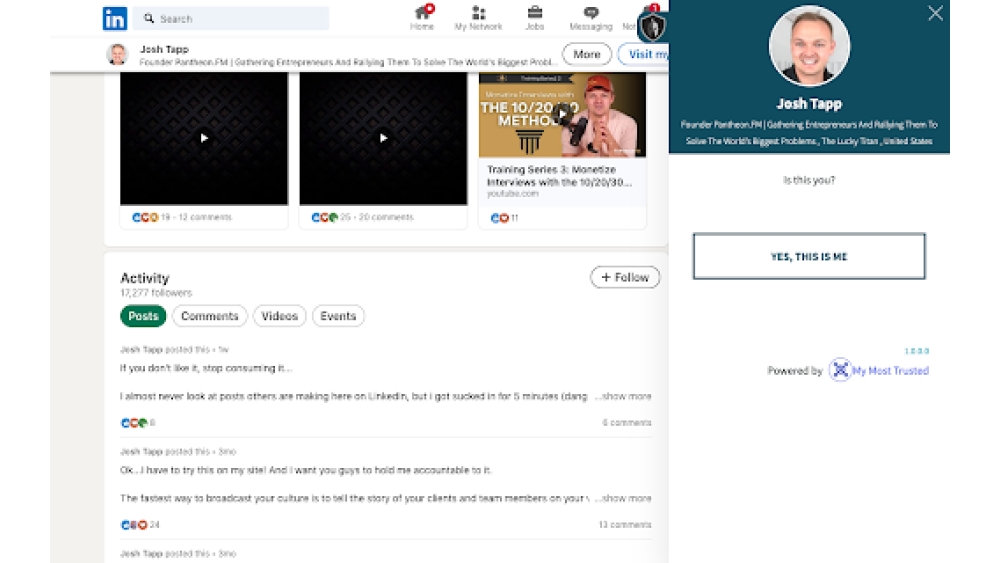Click the YES, THIS IS ME button
1000x563 pixels.
(x=809, y=256)
